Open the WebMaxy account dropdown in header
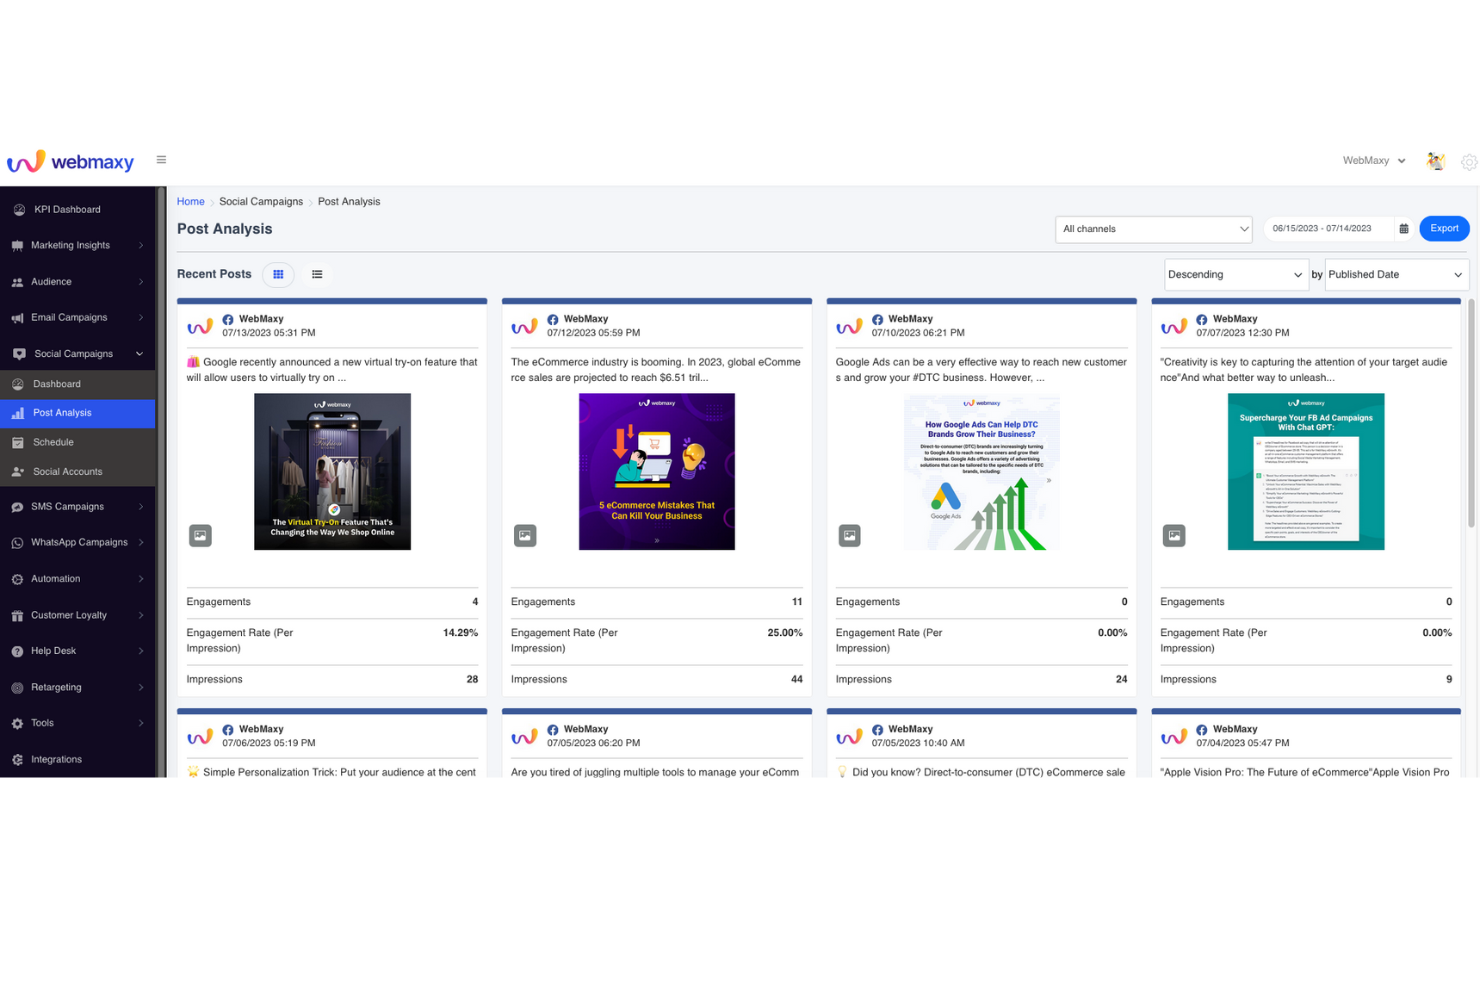The width and height of the screenshot is (1480, 987). (x=1374, y=161)
